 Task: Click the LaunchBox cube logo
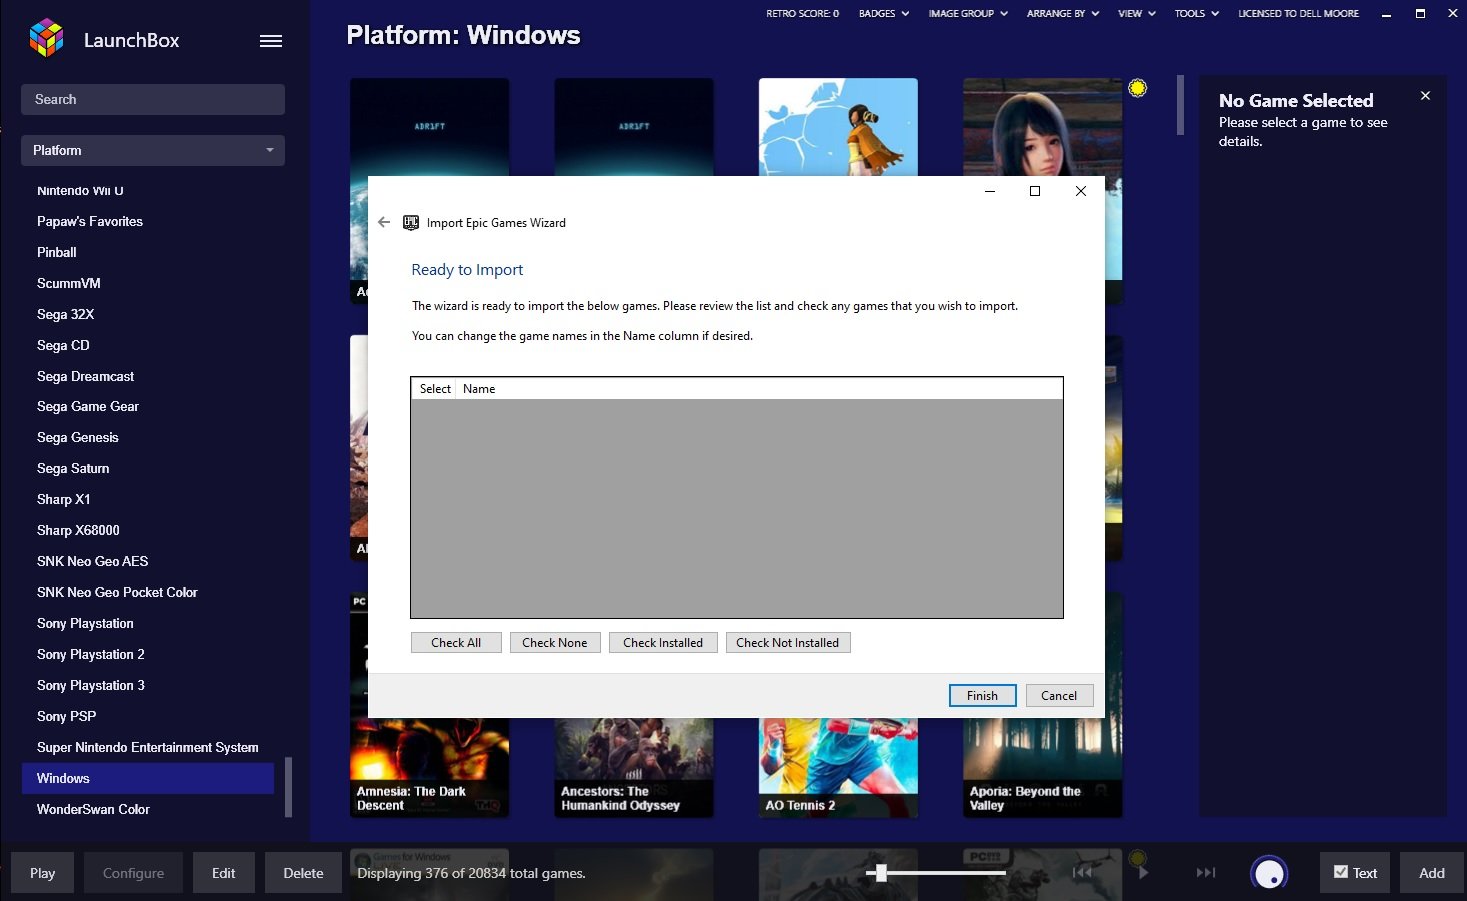(x=46, y=39)
